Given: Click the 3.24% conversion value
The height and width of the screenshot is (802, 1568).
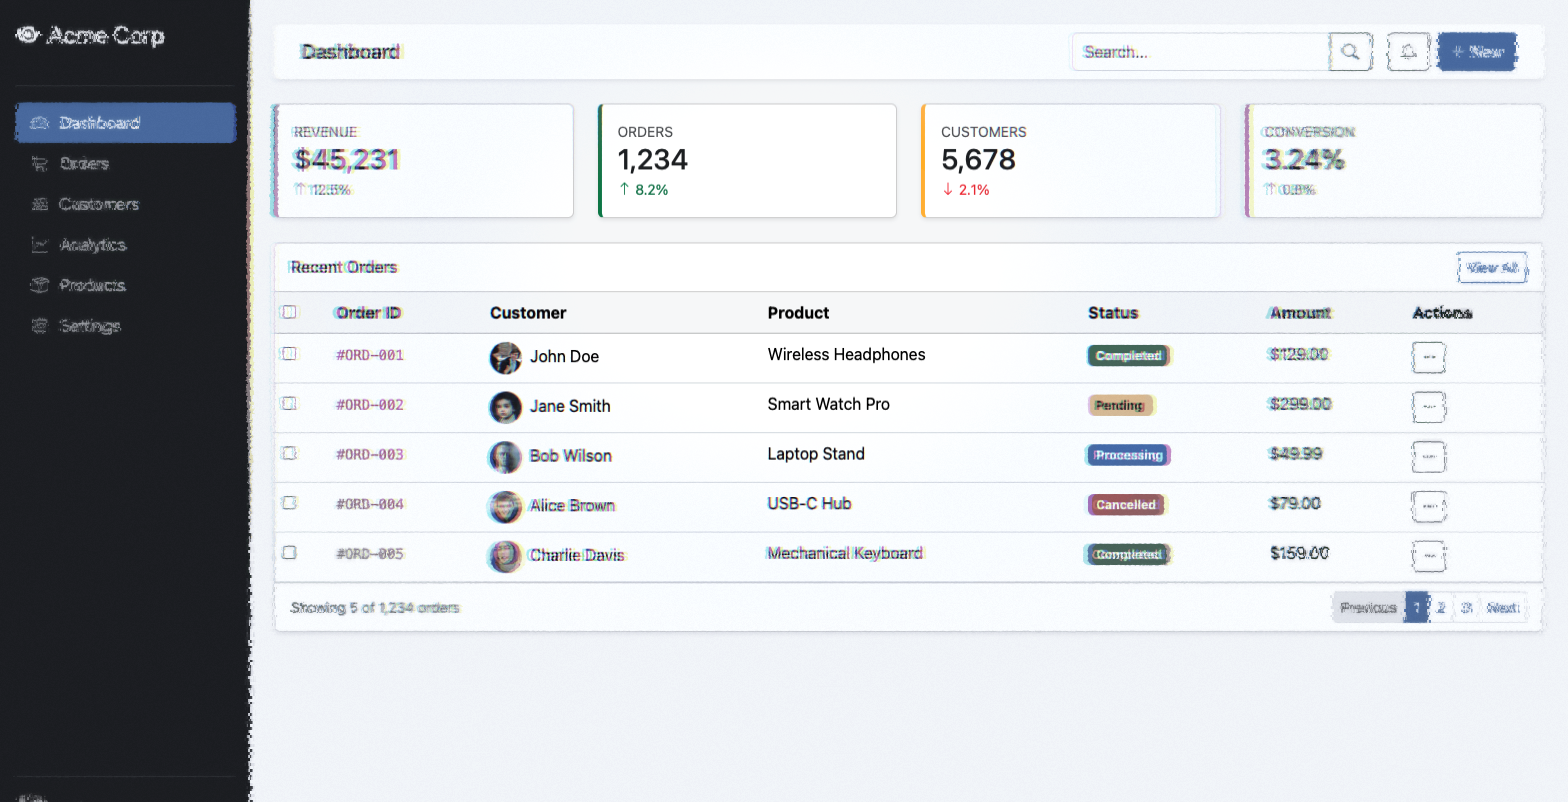Looking at the screenshot, I should 1304,160.
